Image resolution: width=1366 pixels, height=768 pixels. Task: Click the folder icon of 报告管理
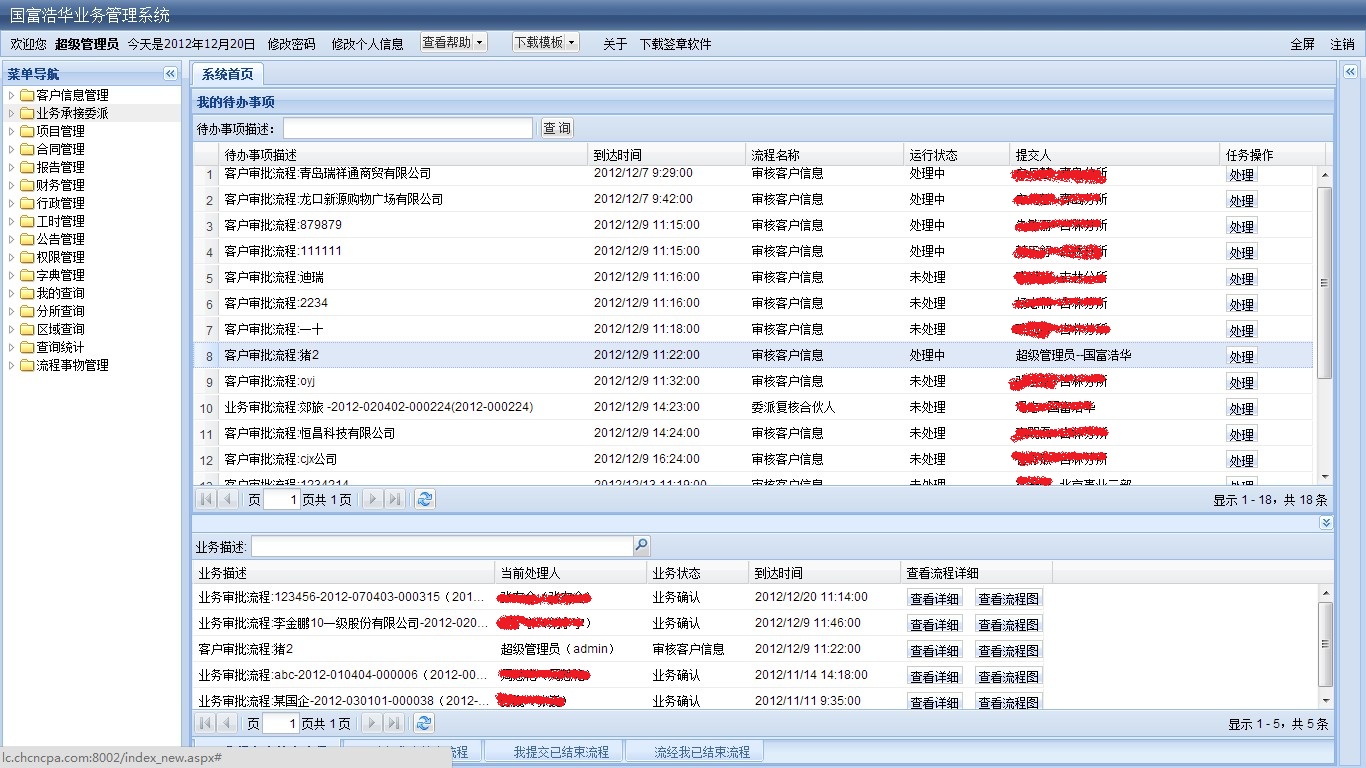(27, 167)
